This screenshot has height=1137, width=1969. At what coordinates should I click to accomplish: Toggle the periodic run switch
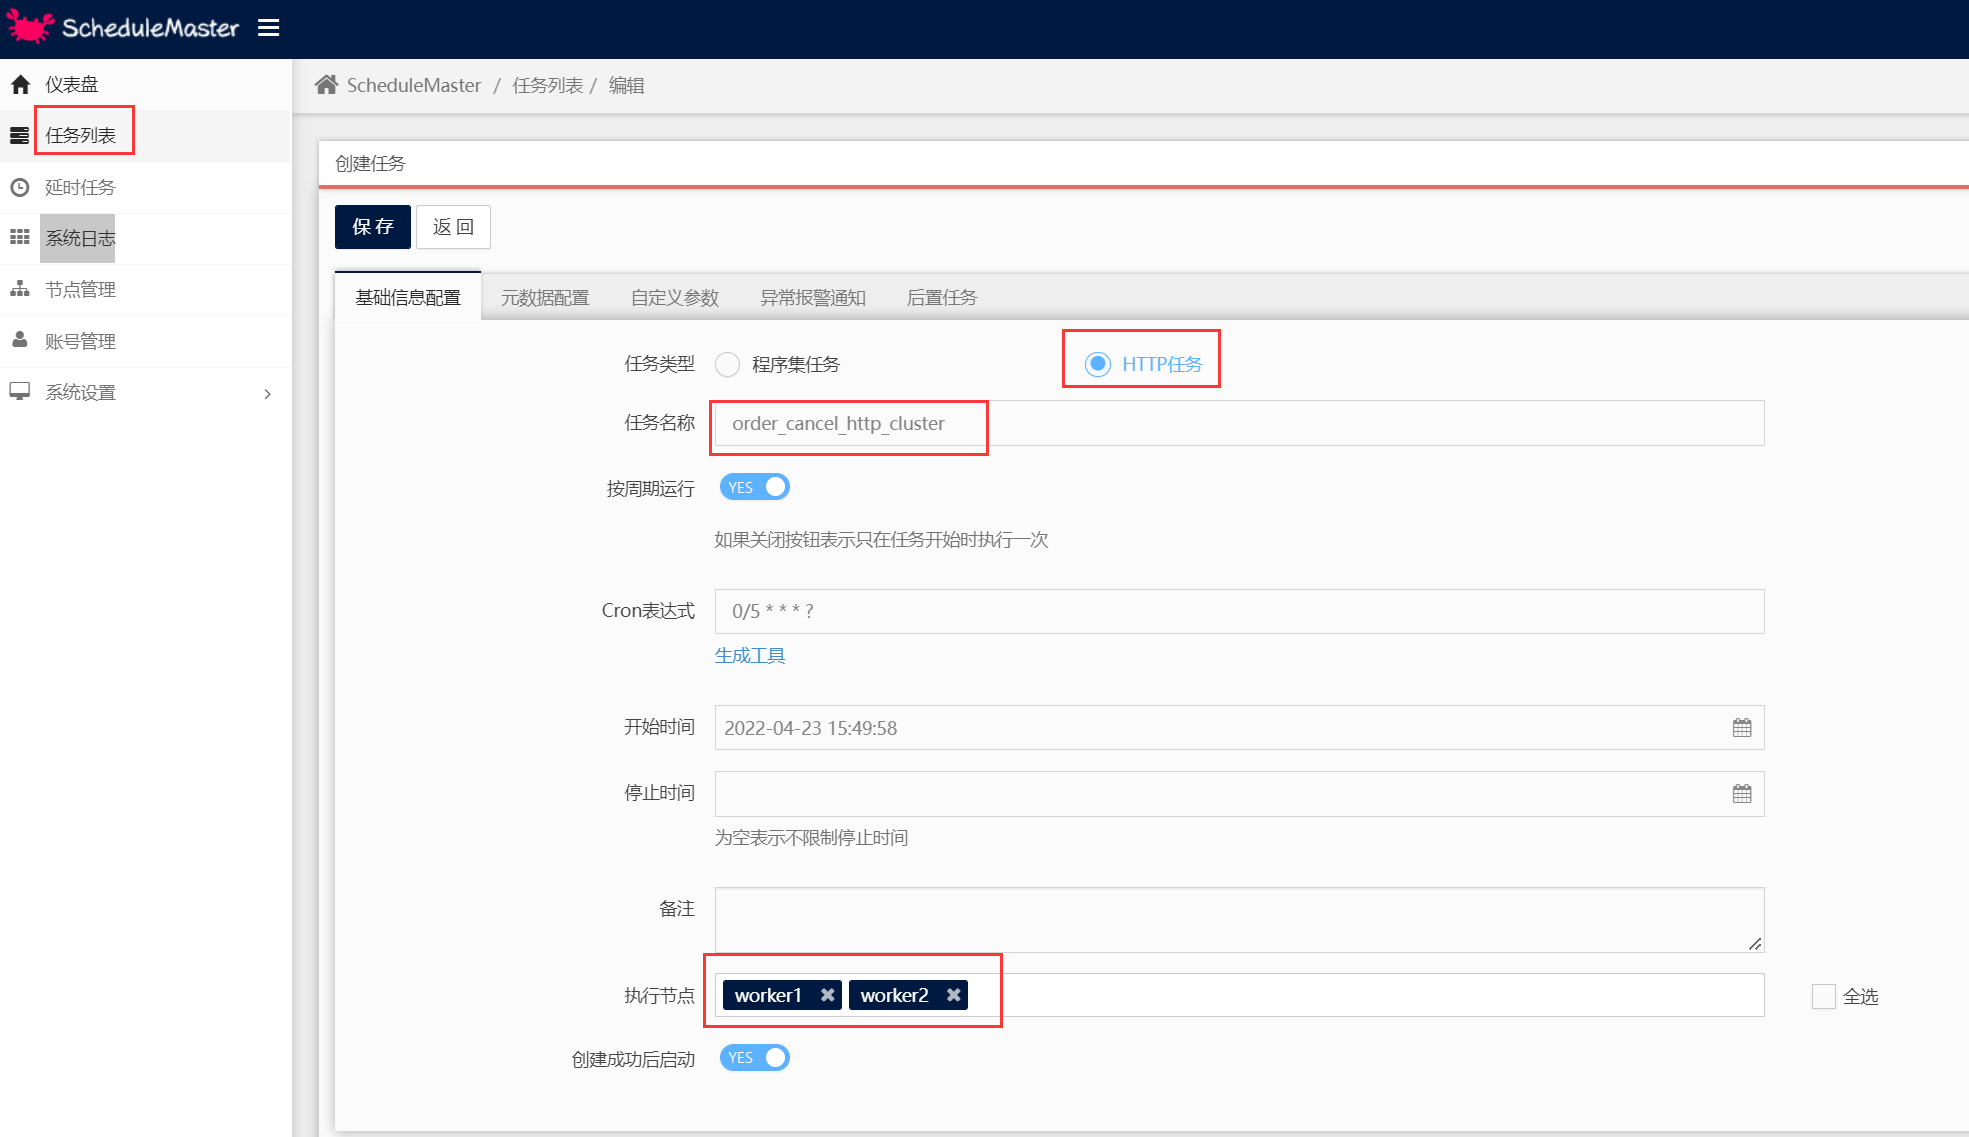pyautogui.click(x=755, y=487)
